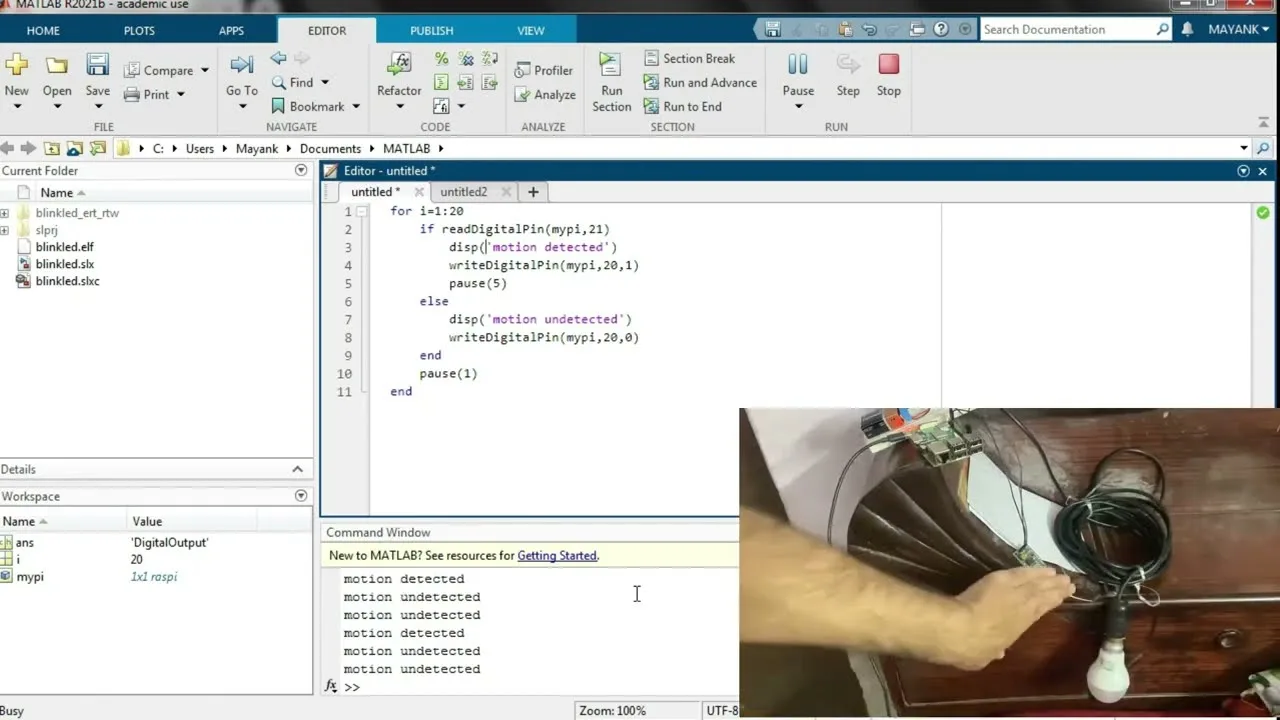Click the Analyze code button
The height and width of the screenshot is (720, 1280).
(545, 95)
